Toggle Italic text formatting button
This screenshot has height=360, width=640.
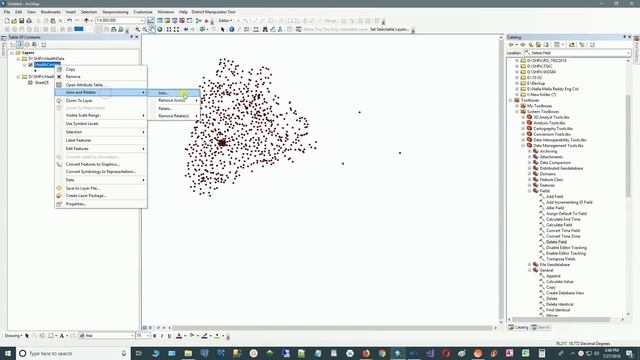click(162, 336)
